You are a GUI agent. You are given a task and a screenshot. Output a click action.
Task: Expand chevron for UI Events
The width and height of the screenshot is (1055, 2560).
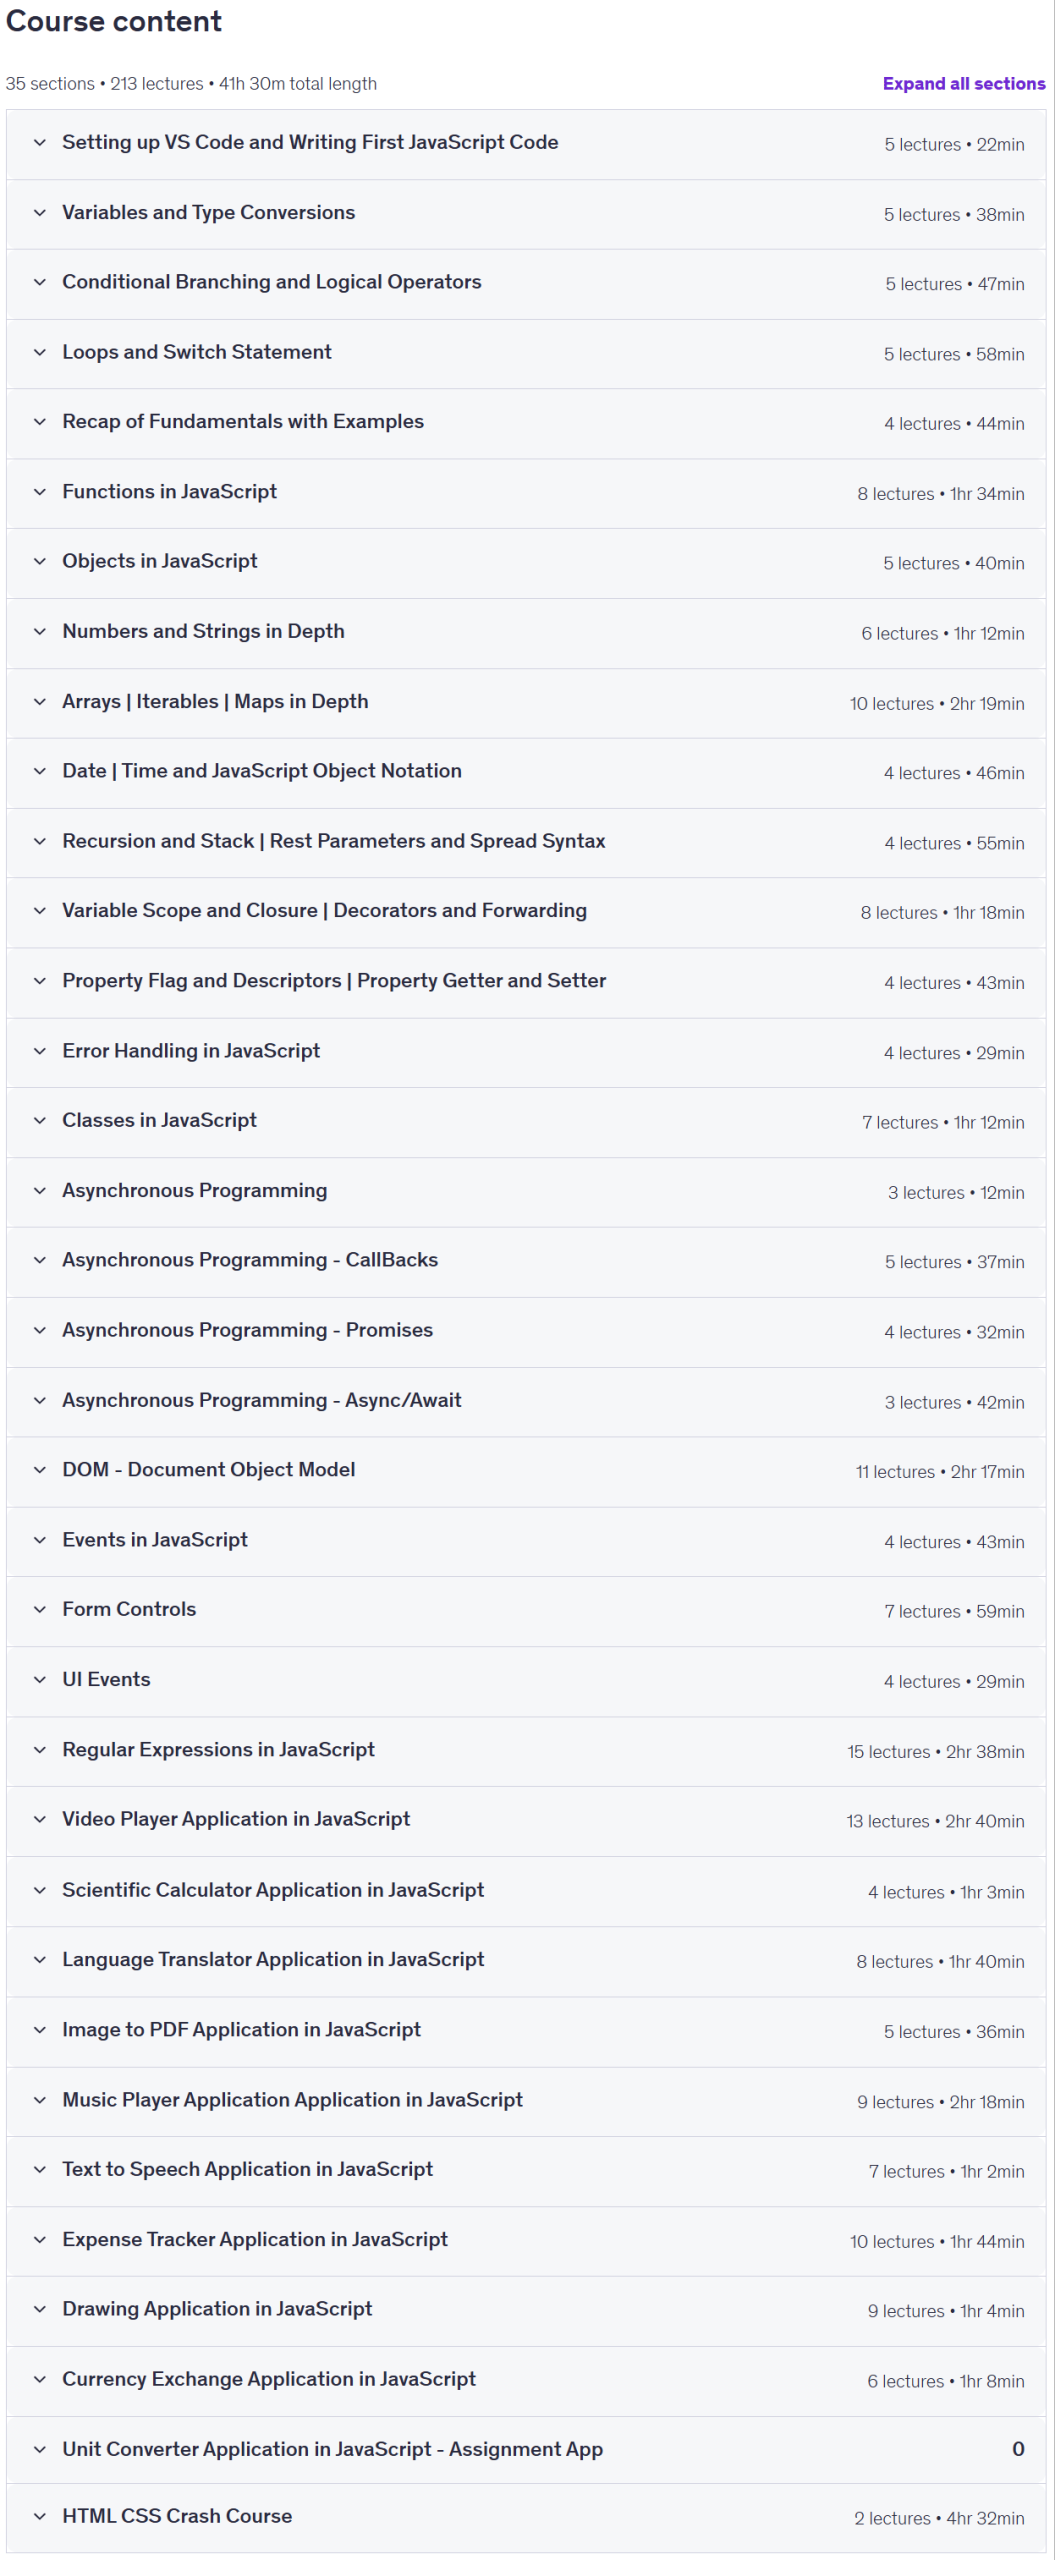coord(40,1680)
